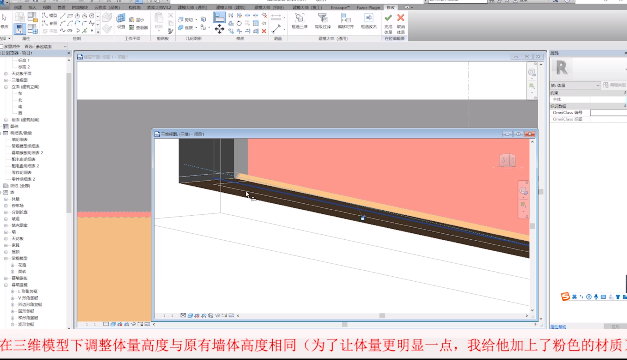627x360 pixels.
Task: Switch to the highlighted Modify ribbon tab
Action: 390,8
